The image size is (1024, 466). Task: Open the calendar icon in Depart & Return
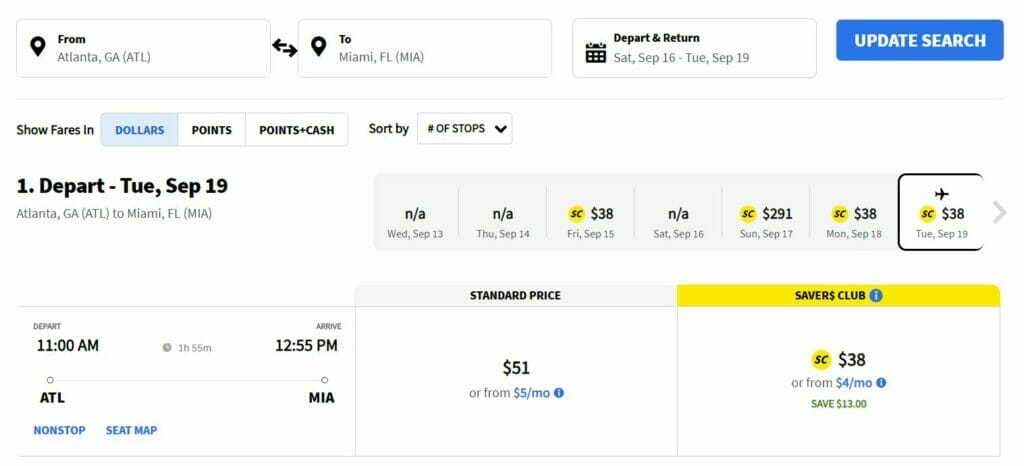(x=596, y=52)
